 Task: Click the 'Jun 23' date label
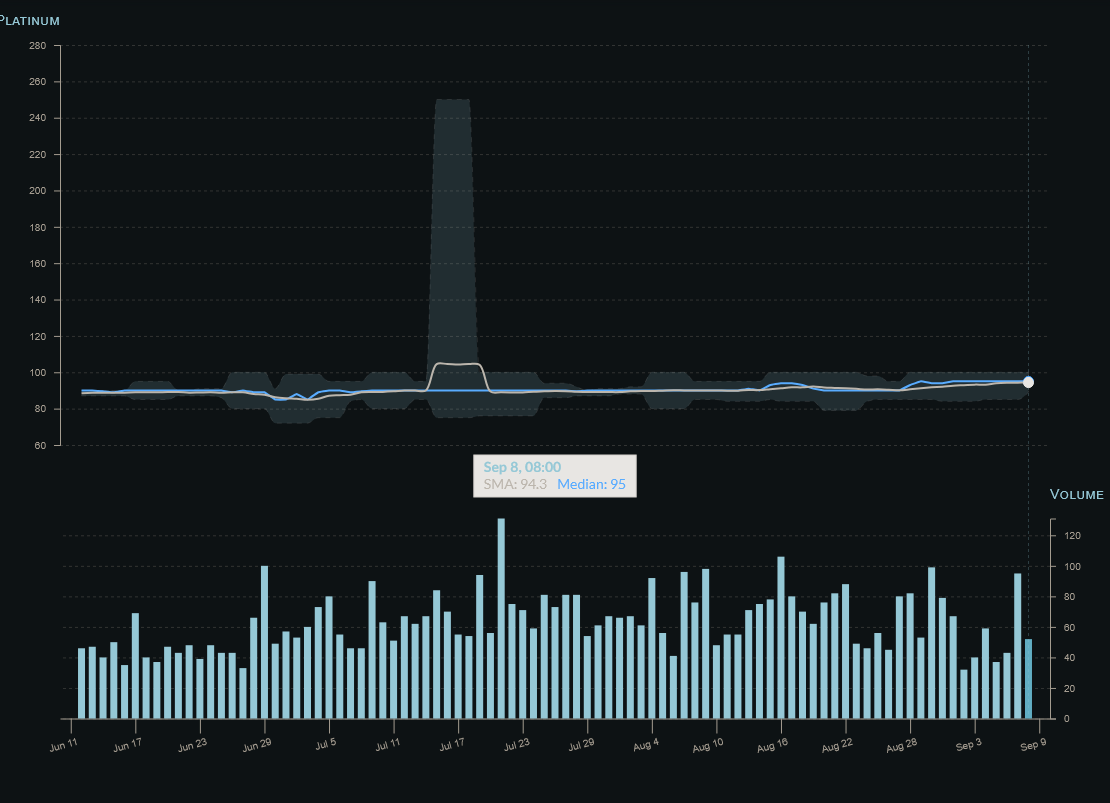(193, 745)
